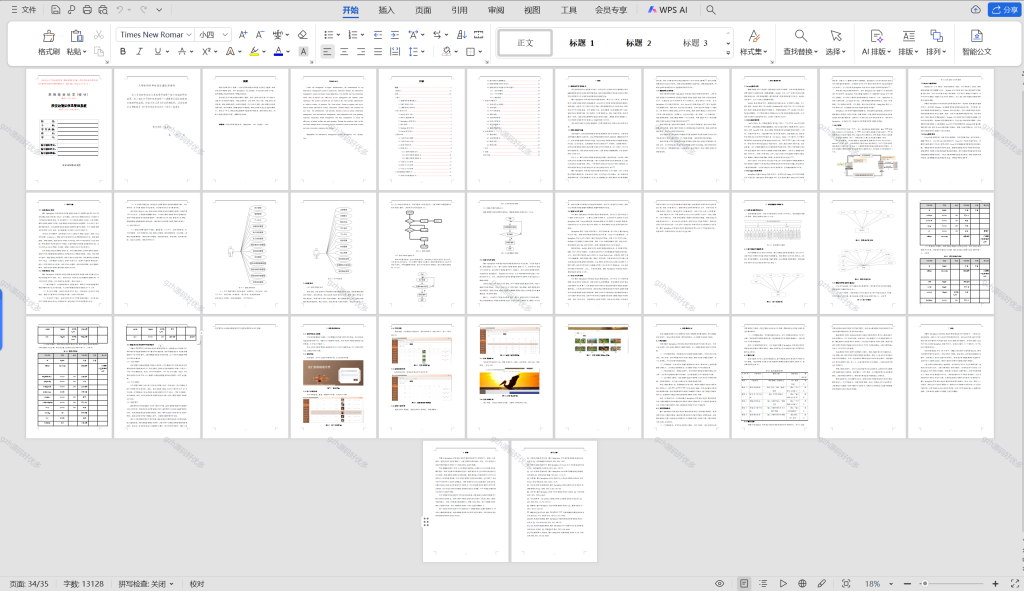Click the Paste (粘贴) clipboard icon
Screen dimensions: 1024x591
tap(76, 37)
